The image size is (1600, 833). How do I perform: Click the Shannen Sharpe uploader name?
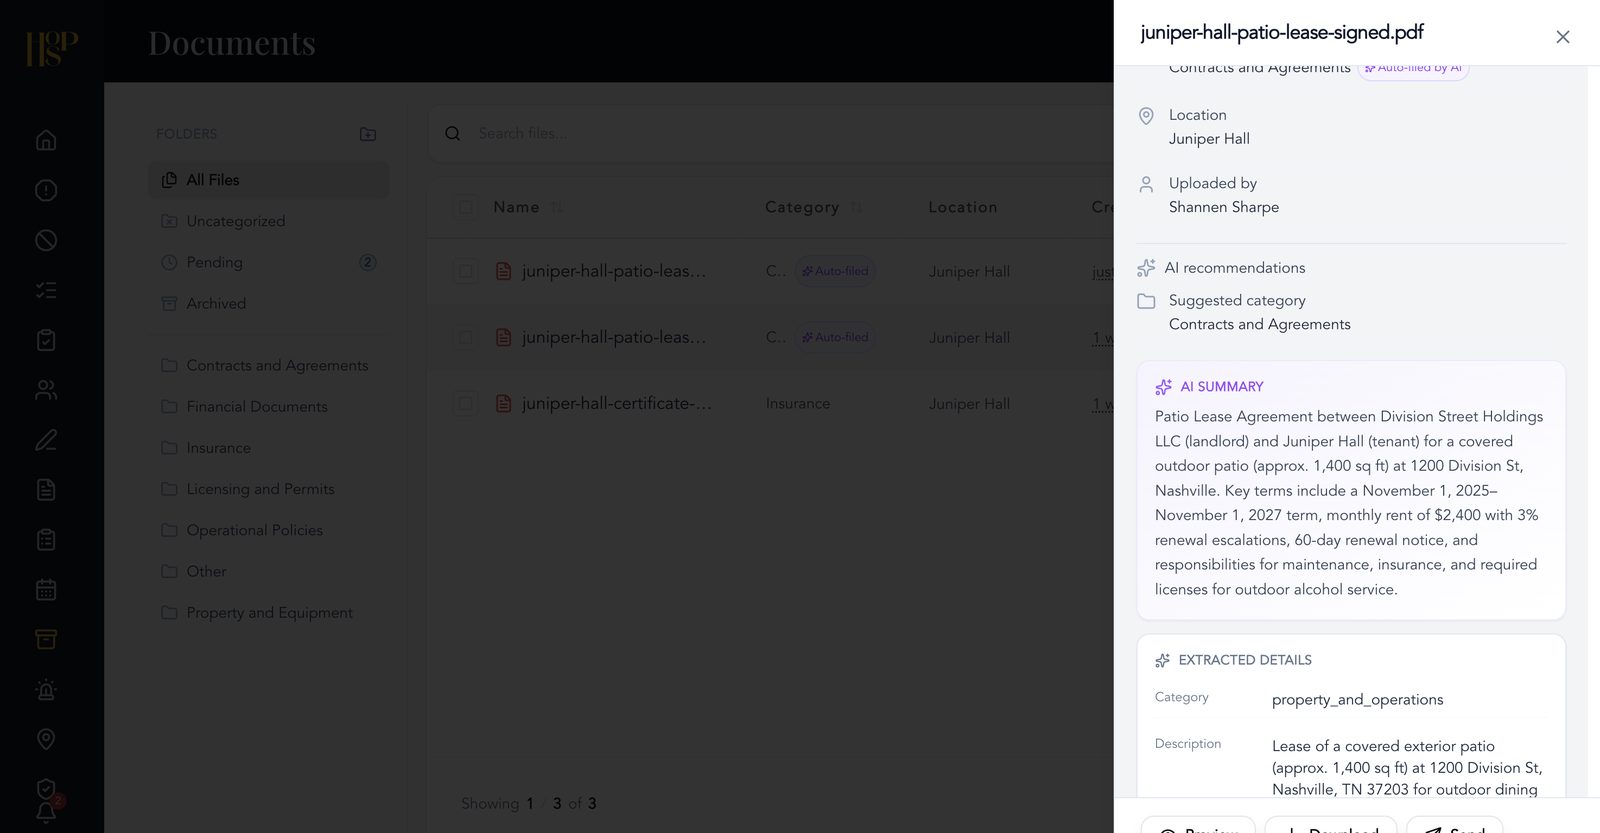click(x=1224, y=207)
